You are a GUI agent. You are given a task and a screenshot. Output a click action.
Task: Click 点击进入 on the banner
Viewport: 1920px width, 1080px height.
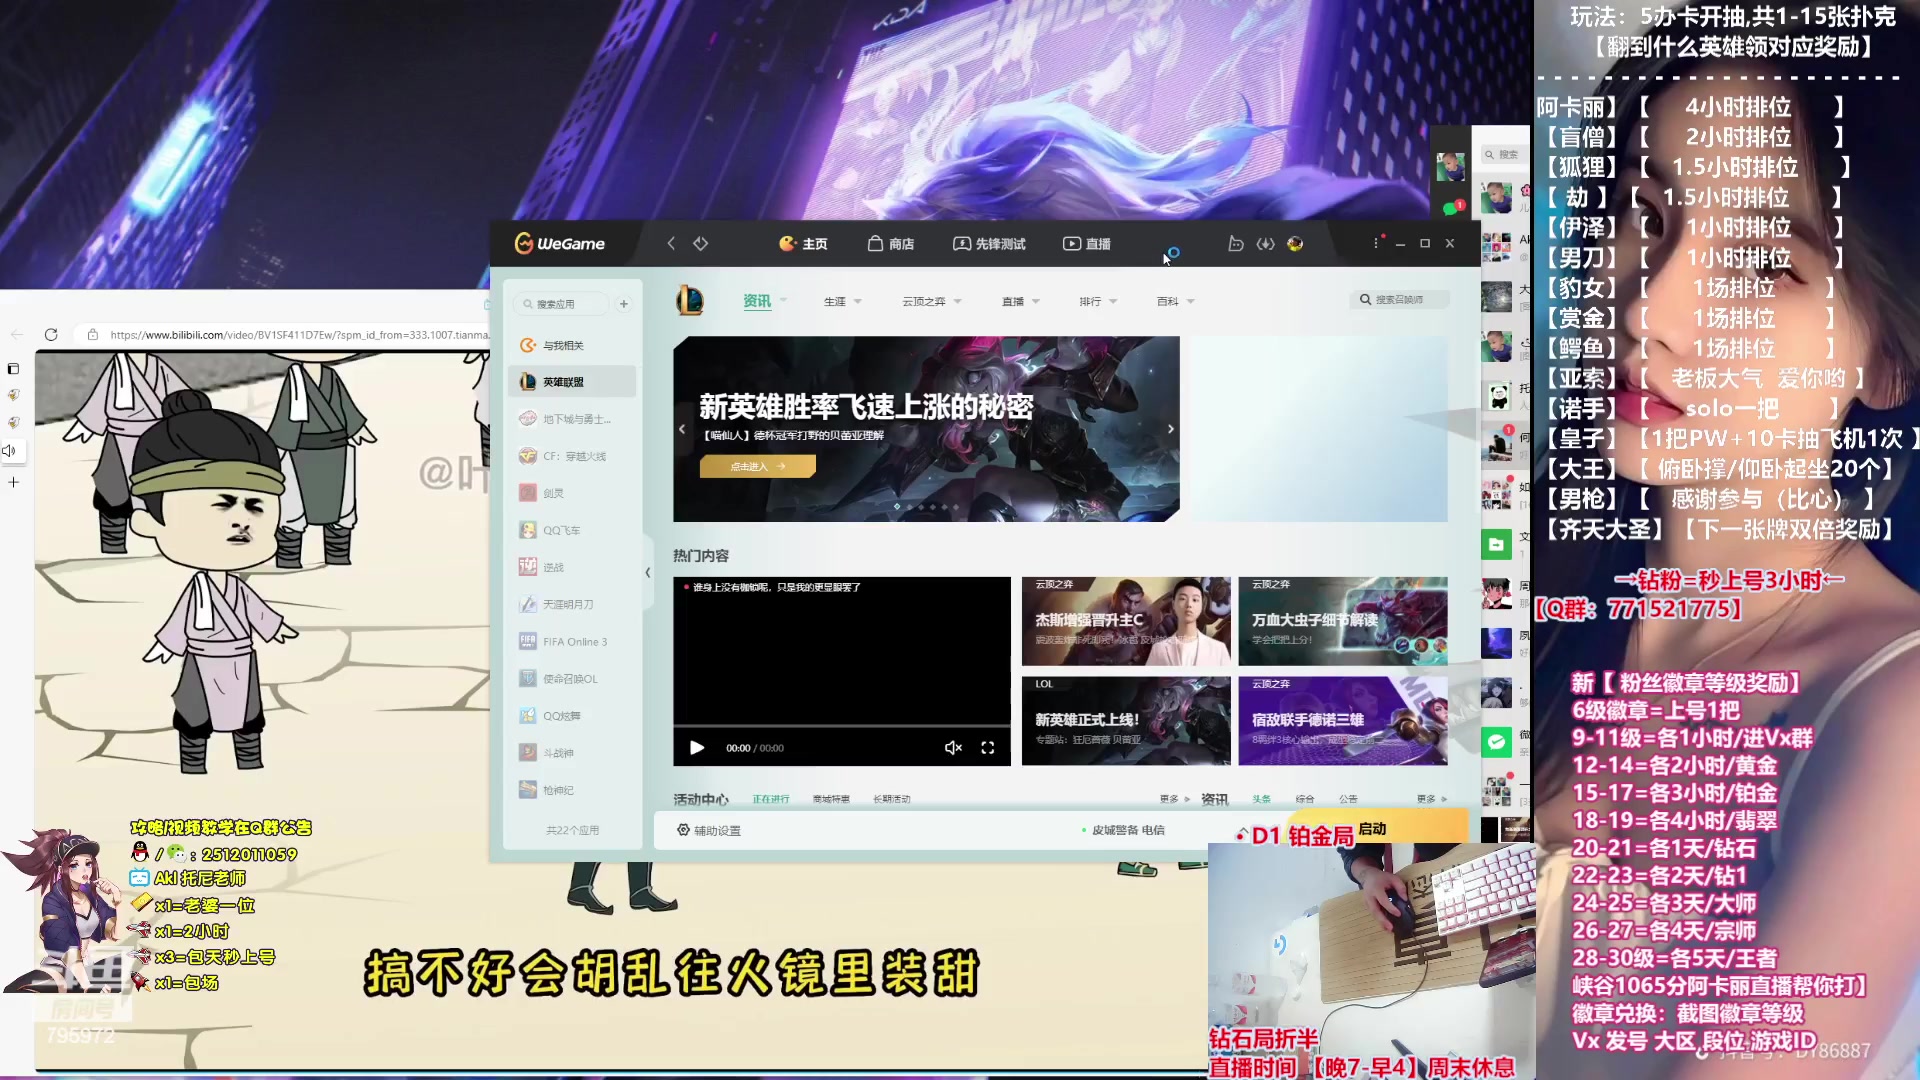pyautogui.click(x=757, y=466)
